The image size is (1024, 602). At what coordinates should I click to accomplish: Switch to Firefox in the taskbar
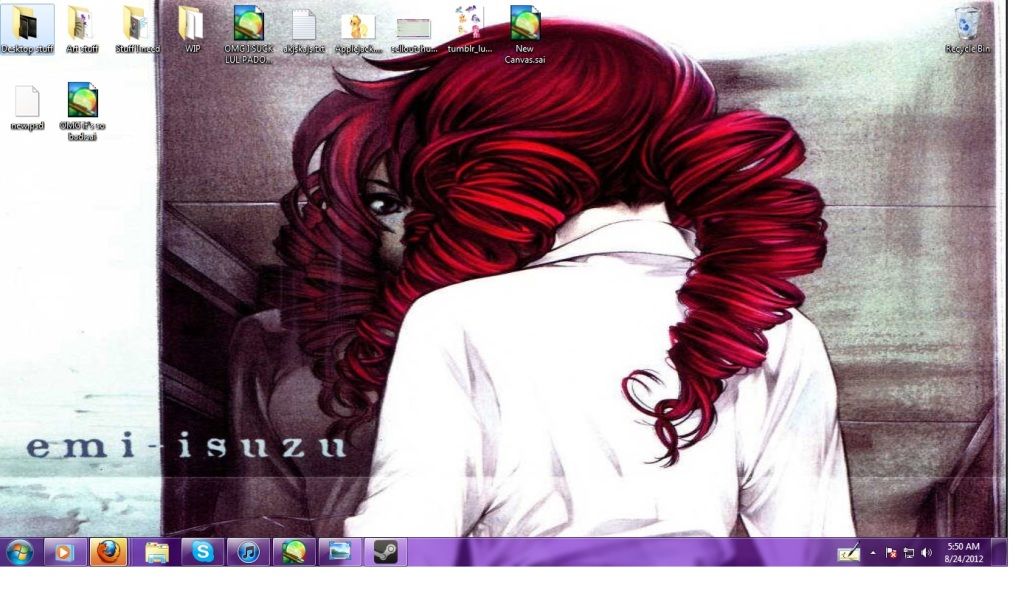(x=108, y=552)
